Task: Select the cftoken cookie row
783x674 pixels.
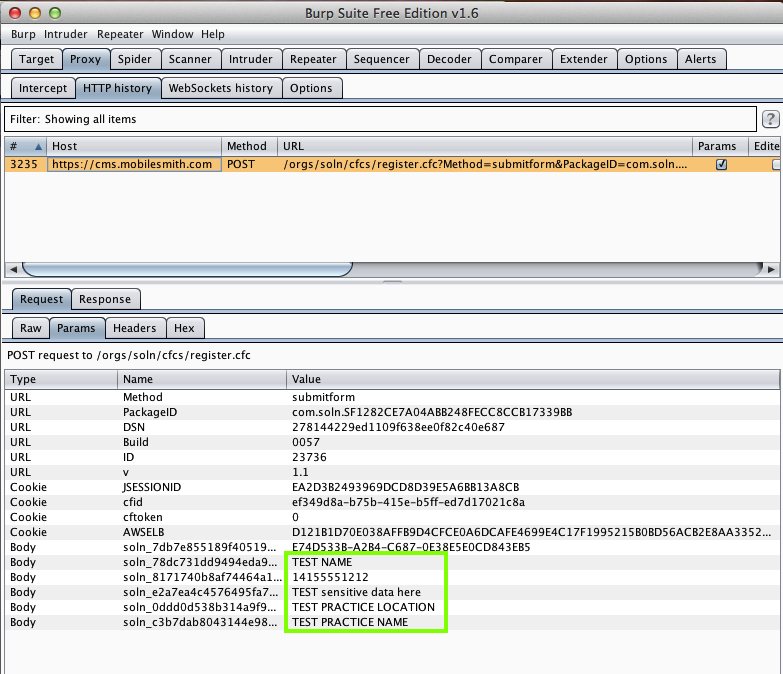Action: pos(392,517)
